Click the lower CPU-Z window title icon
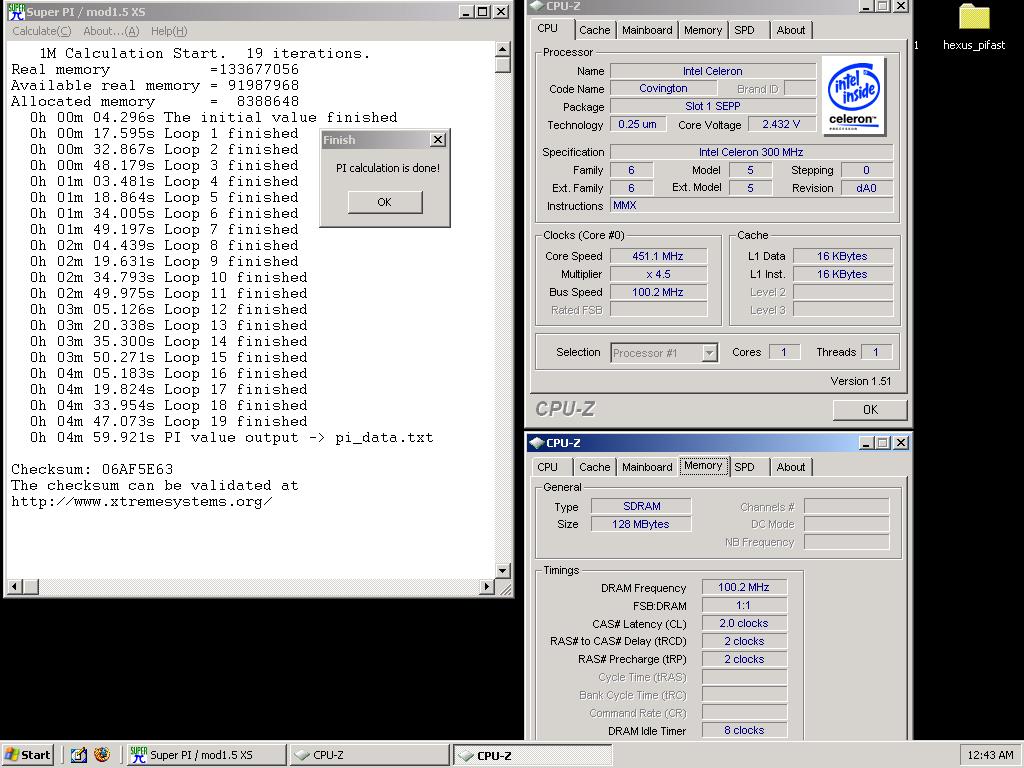This screenshot has width=1024, height=768. [537, 443]
